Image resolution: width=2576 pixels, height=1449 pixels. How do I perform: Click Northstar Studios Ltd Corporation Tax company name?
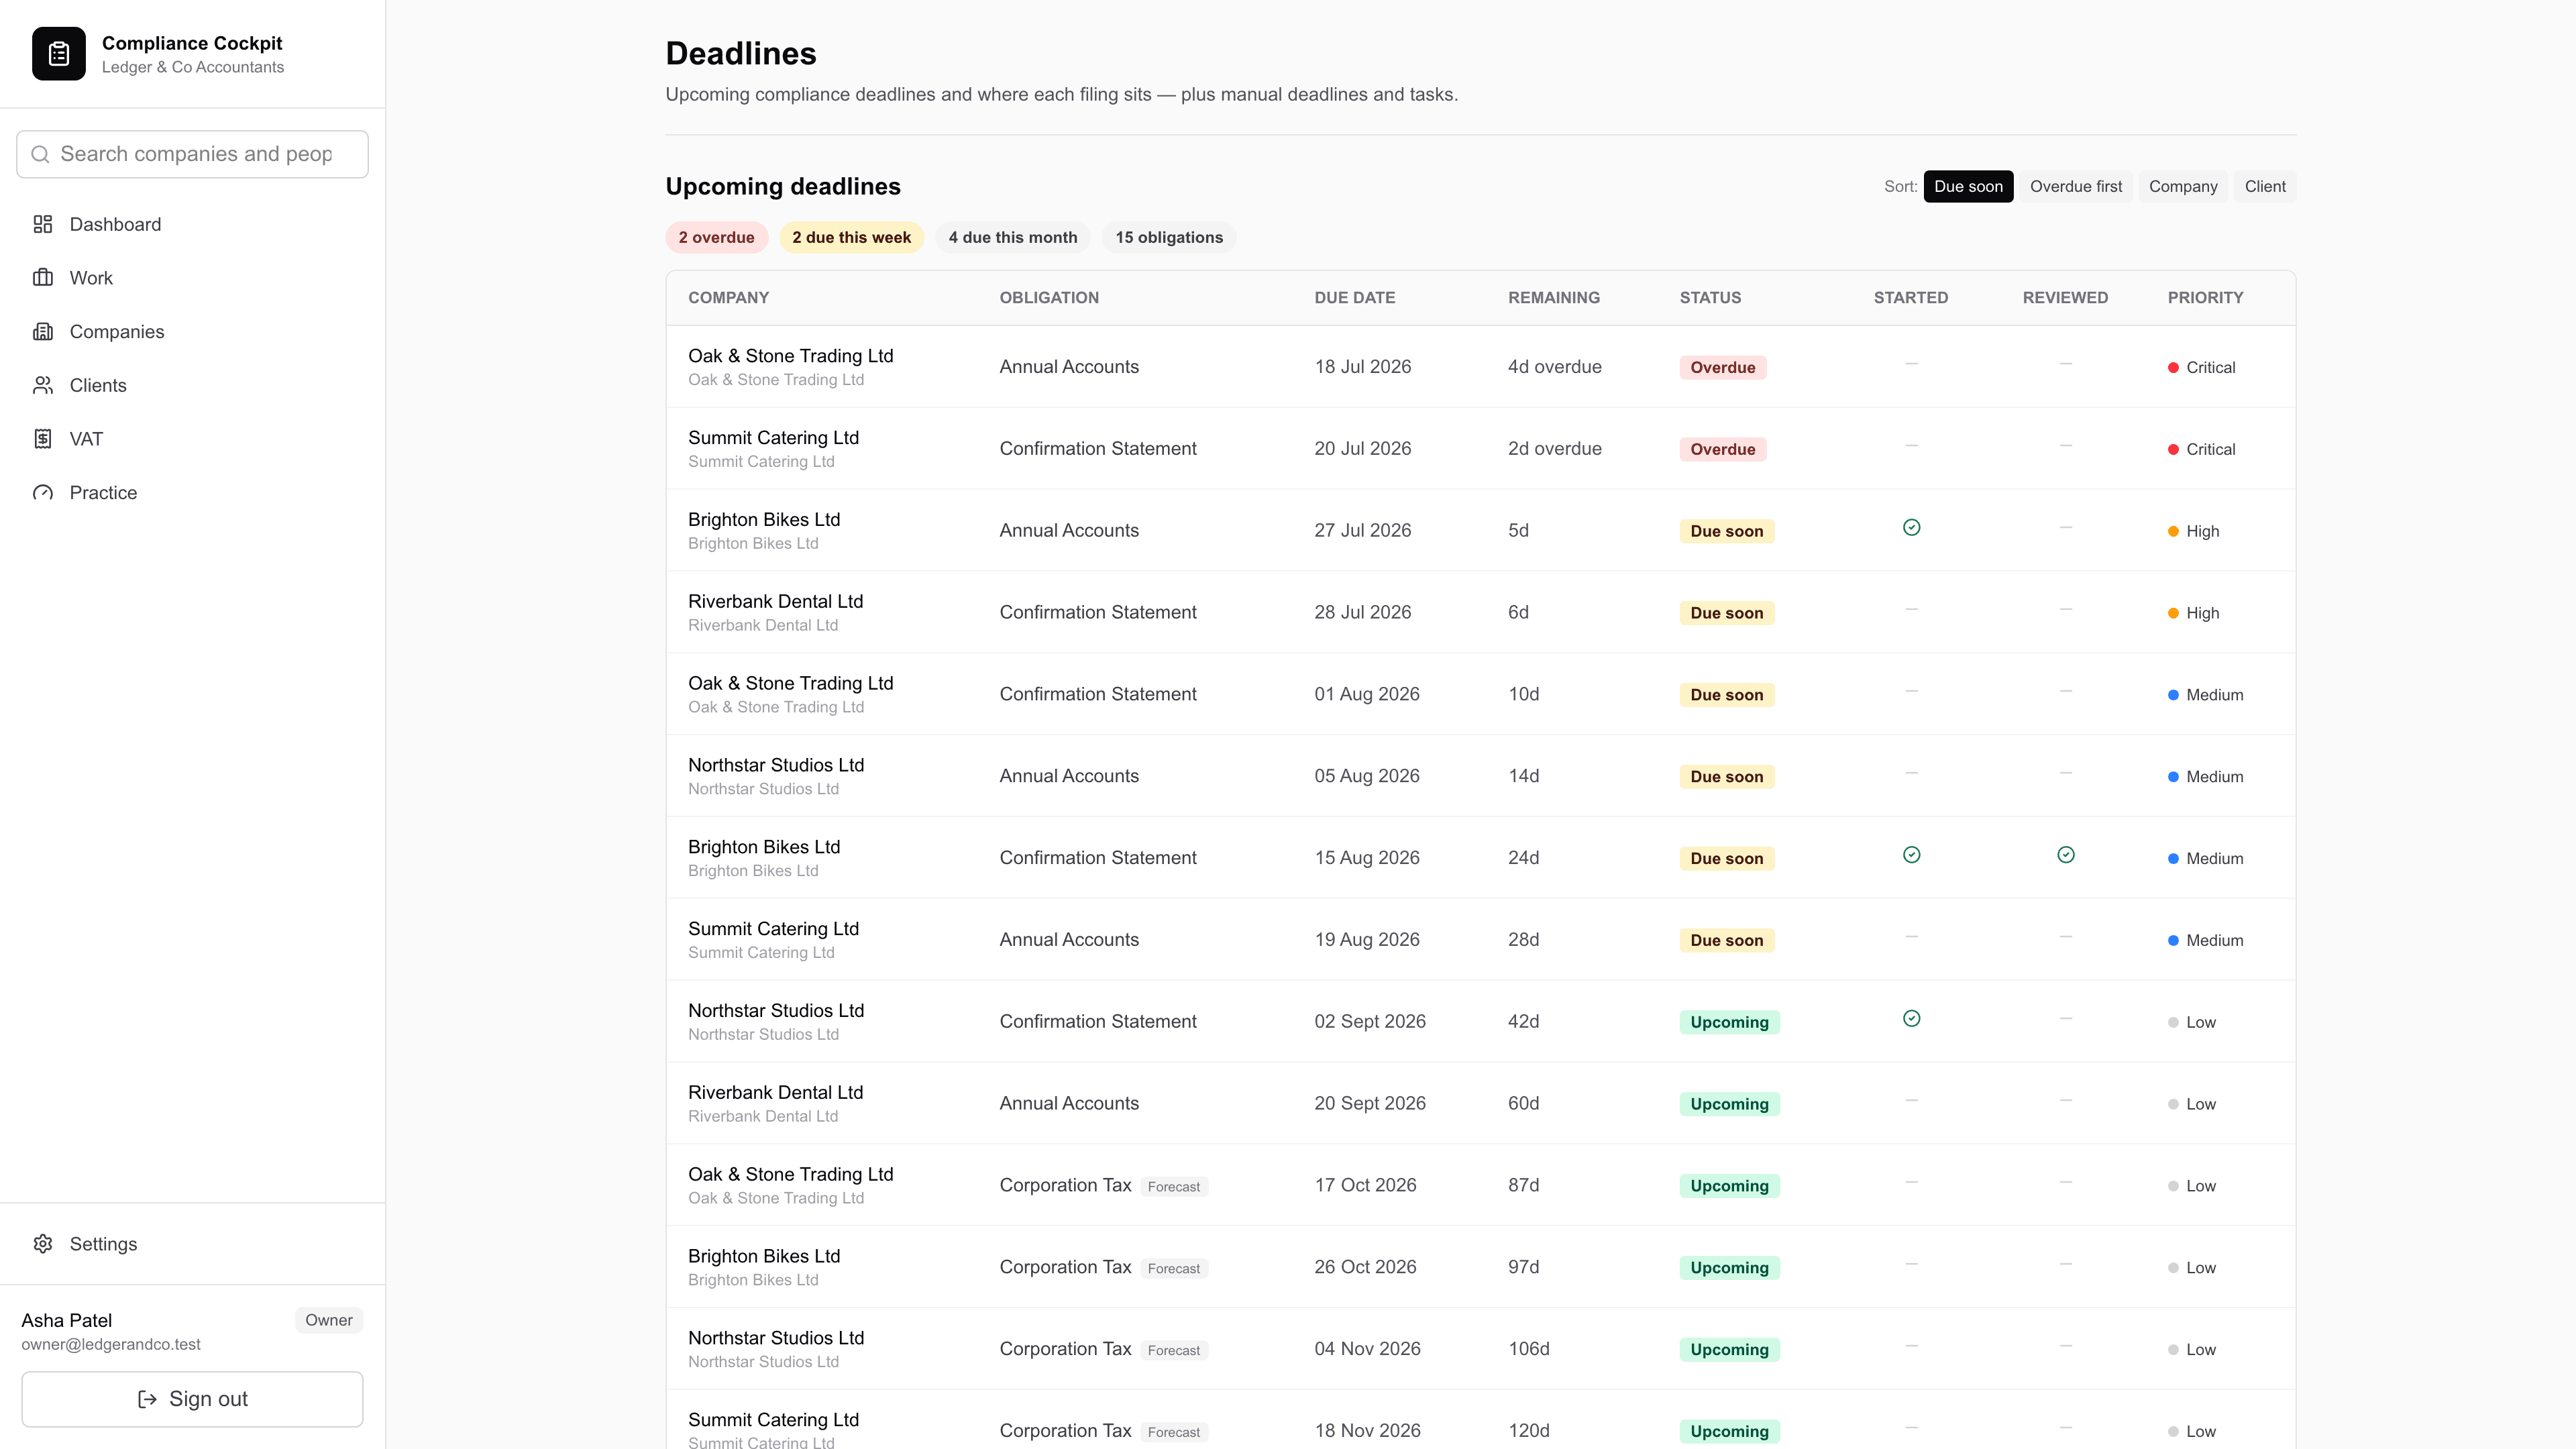click(x=776, y=1338)
